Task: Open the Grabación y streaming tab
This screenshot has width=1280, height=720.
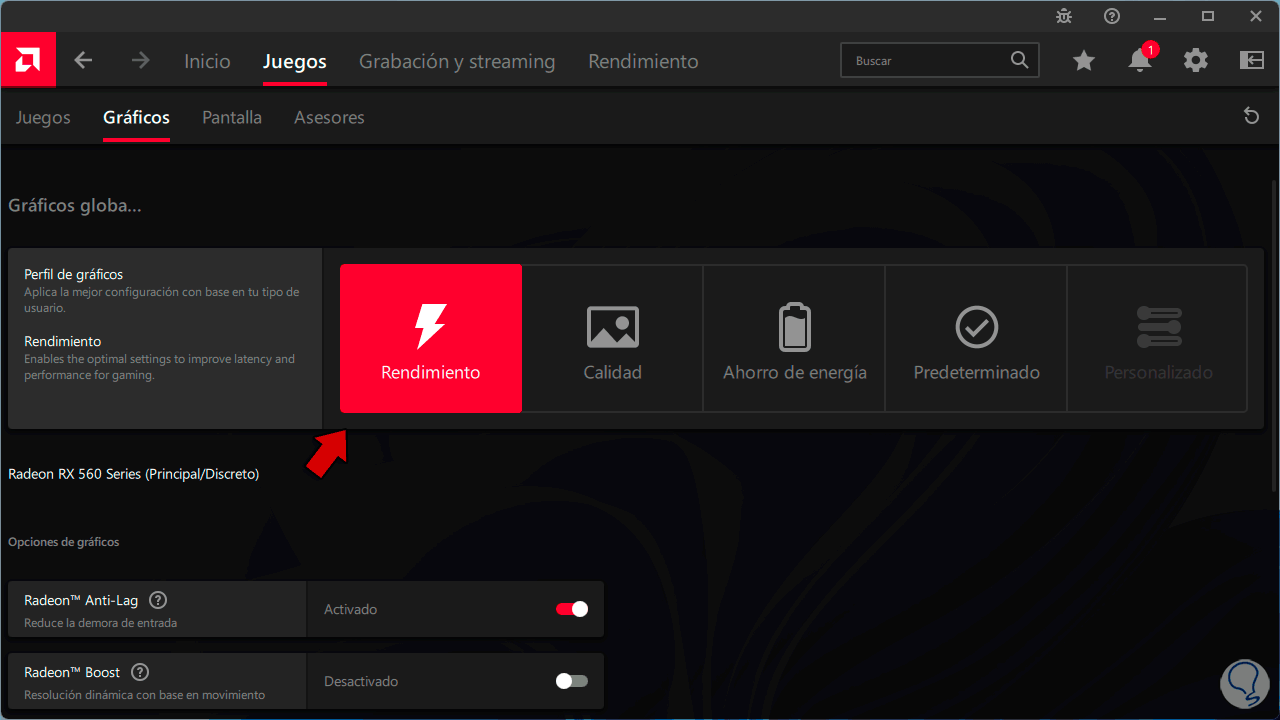Action: 457,61
